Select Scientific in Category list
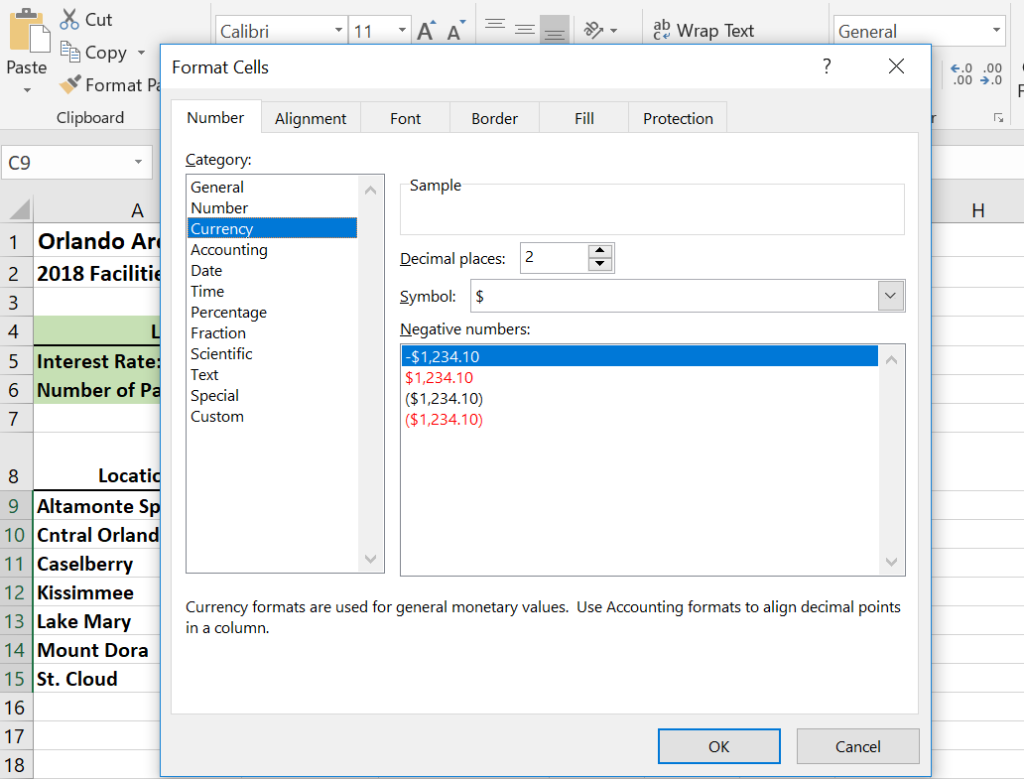The image size is (1024, 779). tap(272, 354)
